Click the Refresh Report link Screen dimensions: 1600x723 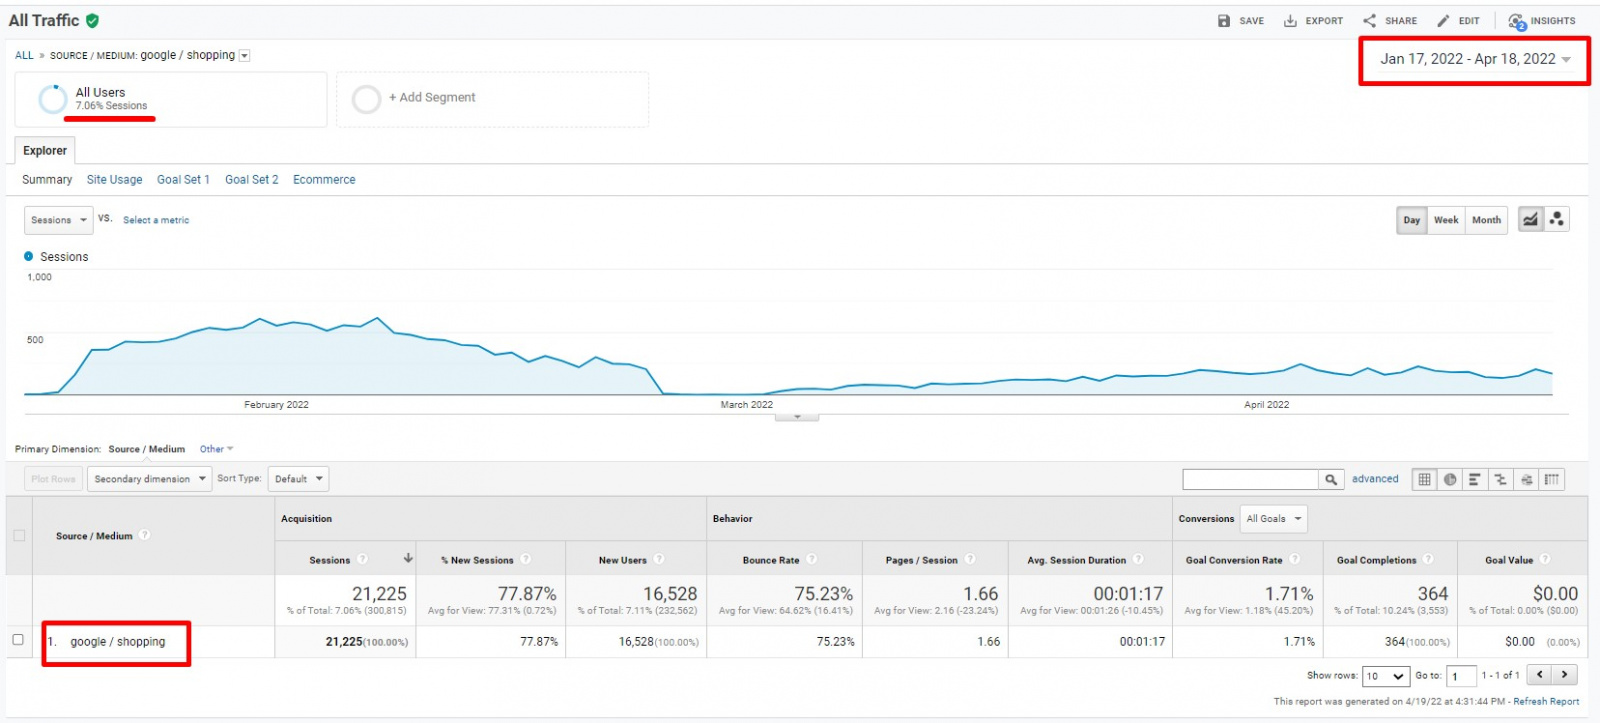point(1546,702)
